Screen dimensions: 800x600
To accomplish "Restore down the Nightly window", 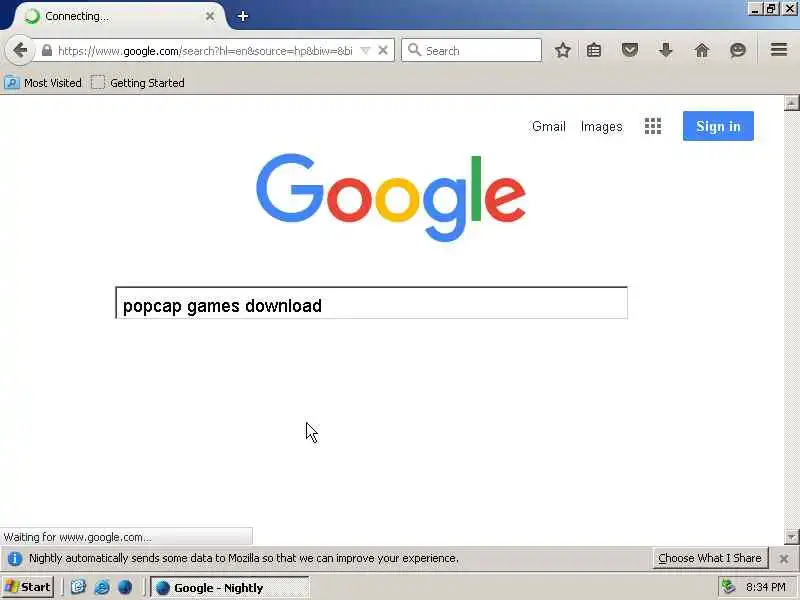I will (771, 9).
